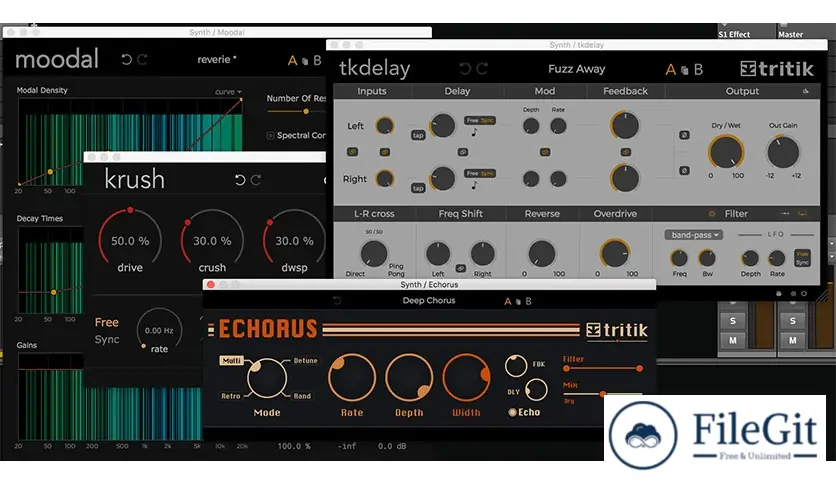Select the Master channel label

pyautogui.click(x=790, y=34)
